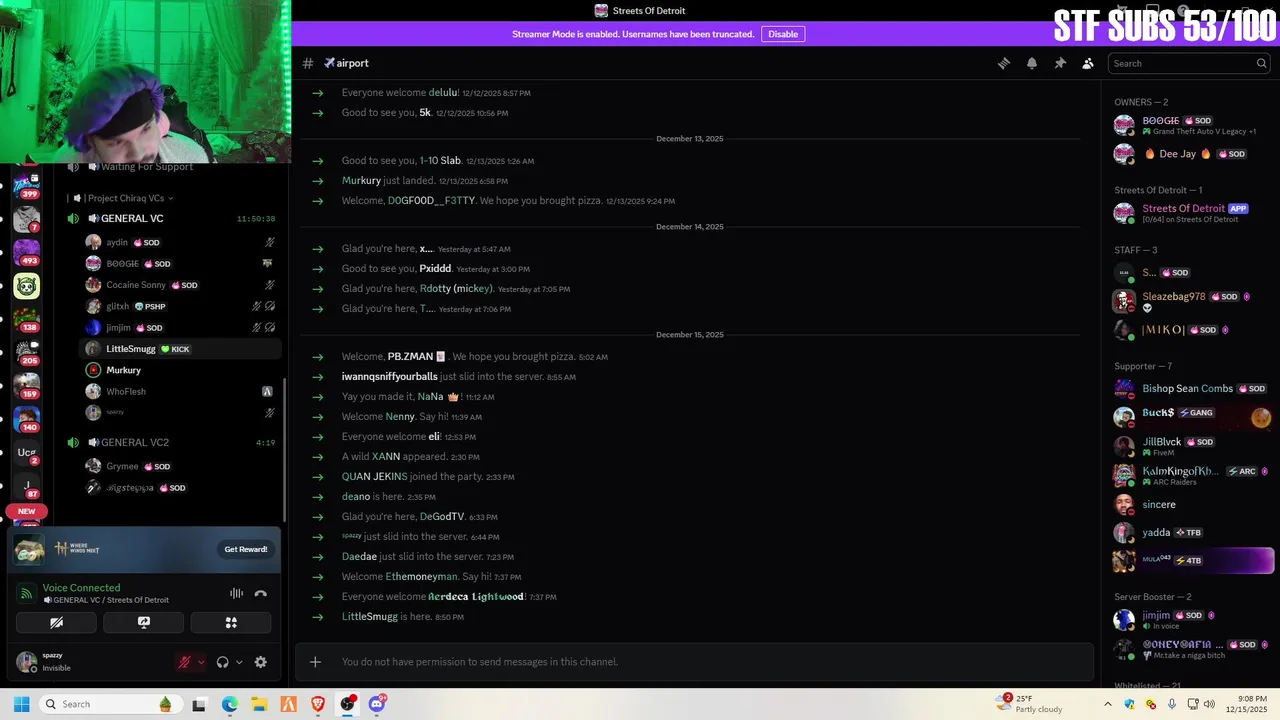Click QUAN JEKINS name in join message
Image resolution: width=1280 pixels, height=720 pixels.
click(x=374, y=477)
